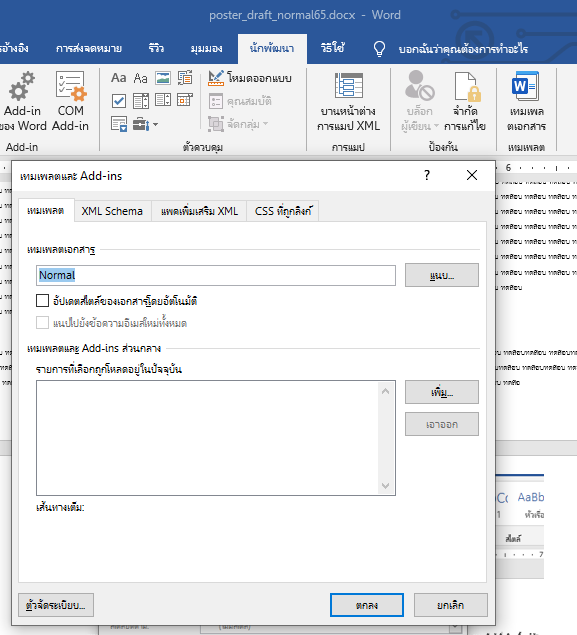The width and height of the screenshot is (577, 635).
Task: Click the Word Add-in gears icon
Action: pyautogui.click(x=21, y=87)
